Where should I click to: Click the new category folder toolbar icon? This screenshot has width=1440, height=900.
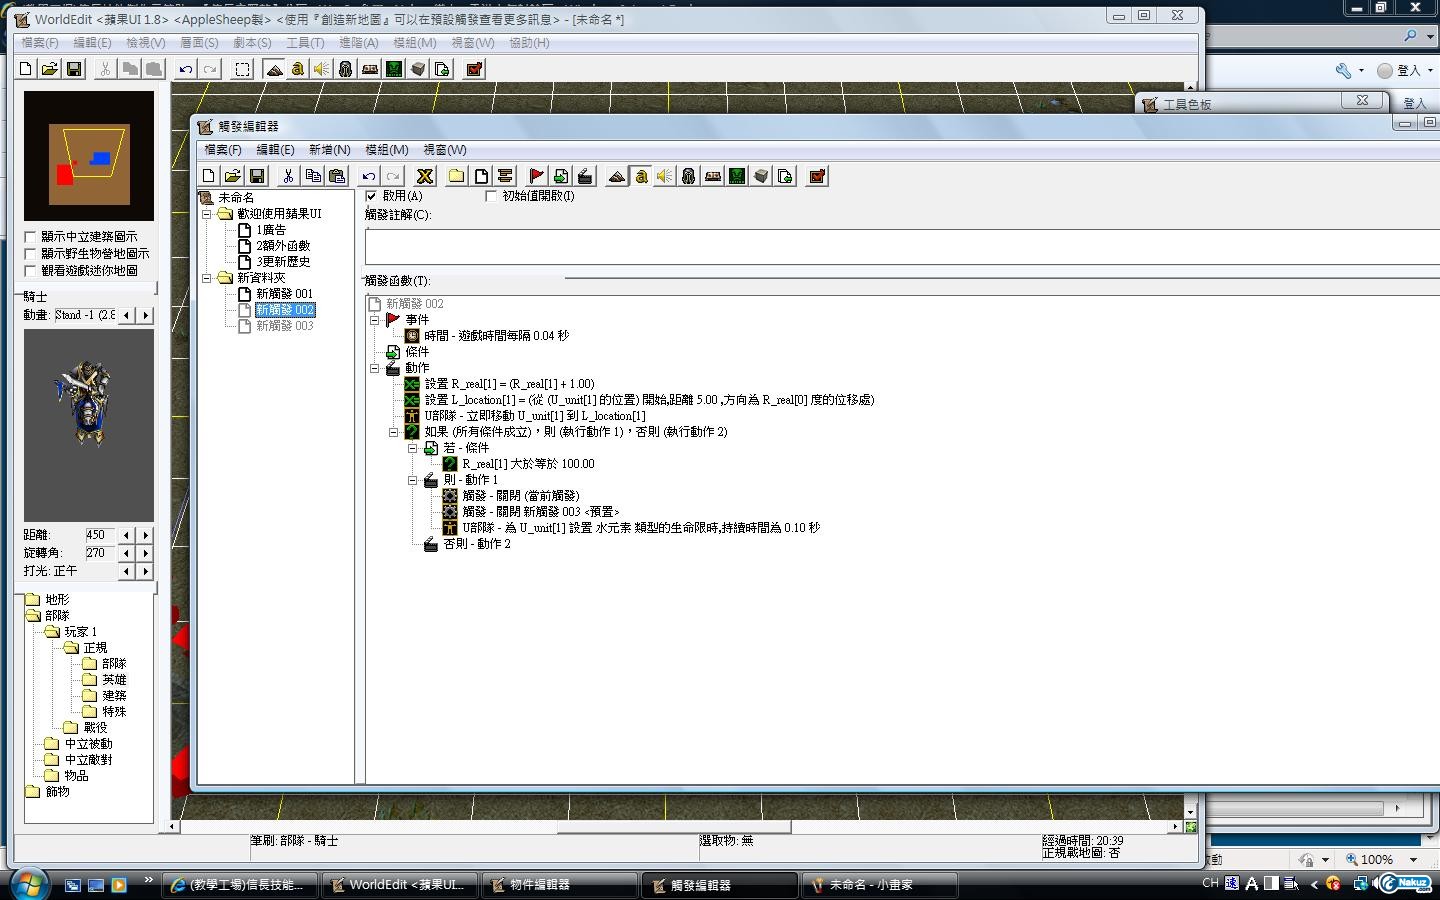coord(457,177)
